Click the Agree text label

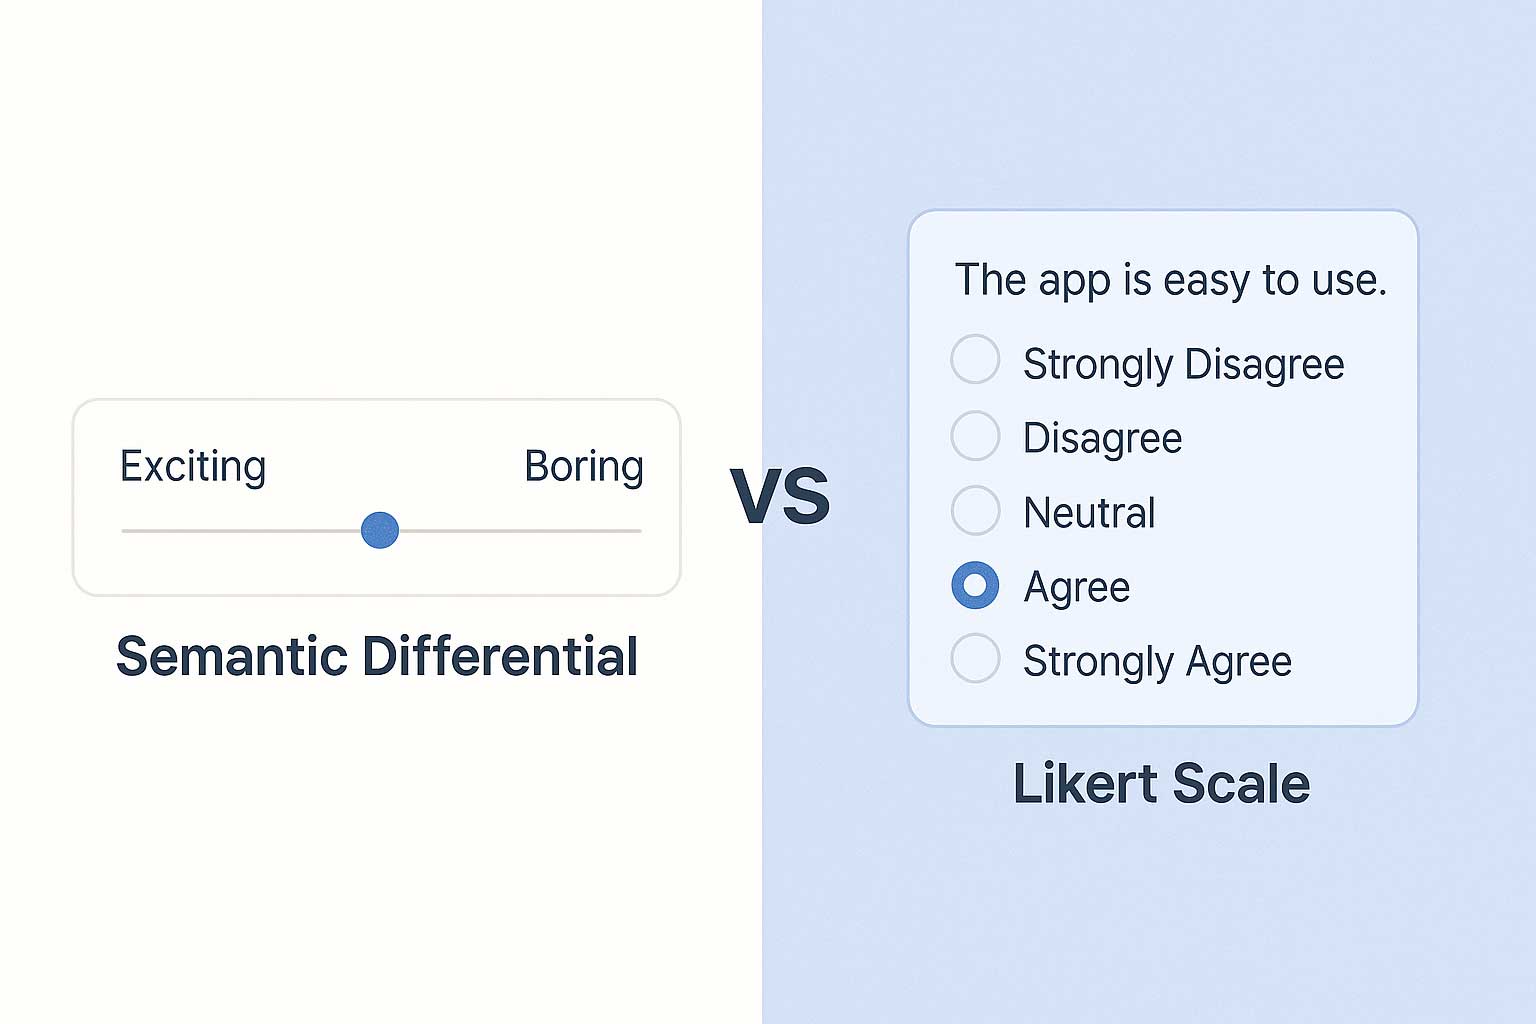pos(1077,587)
